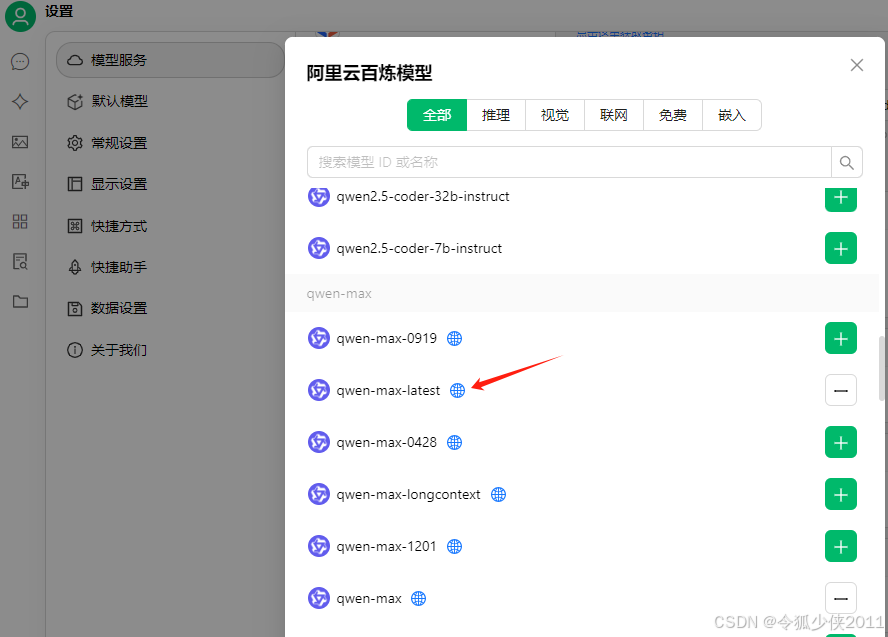Open the knowledge base sidebar icon
888x637 pixels.
(x=20, y=262)
